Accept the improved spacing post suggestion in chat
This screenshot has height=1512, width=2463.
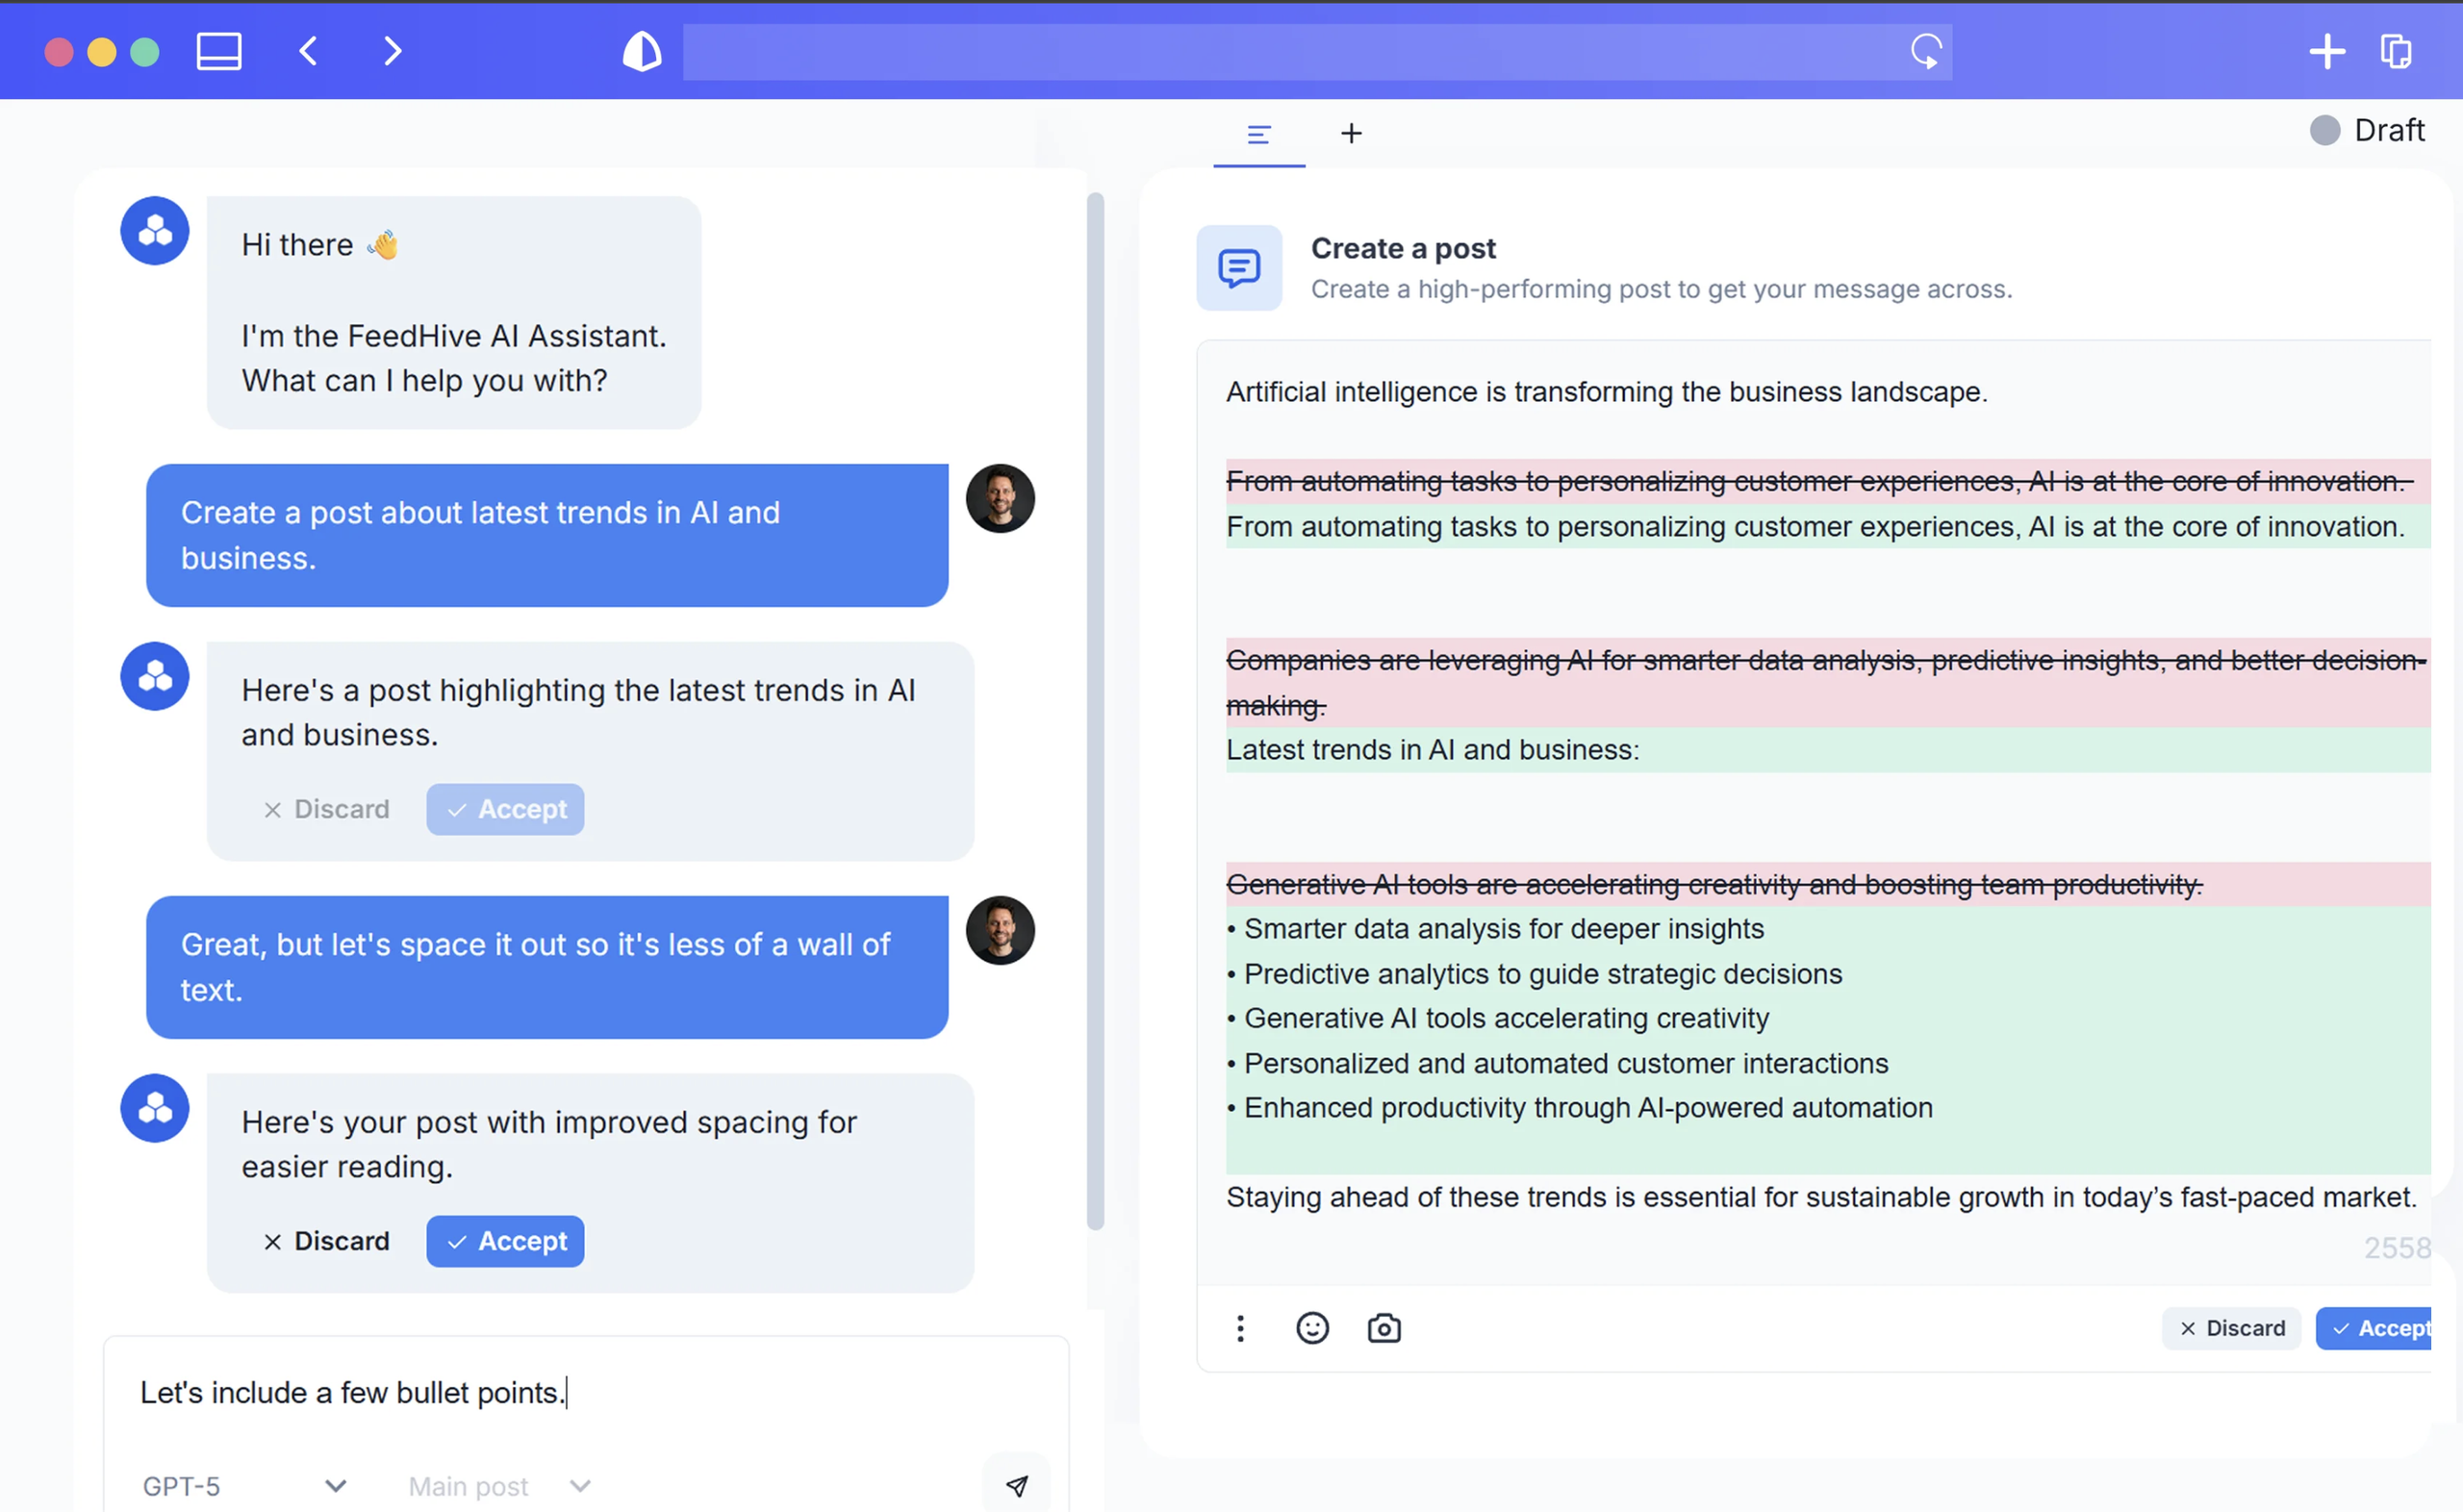pos(505,1241)
